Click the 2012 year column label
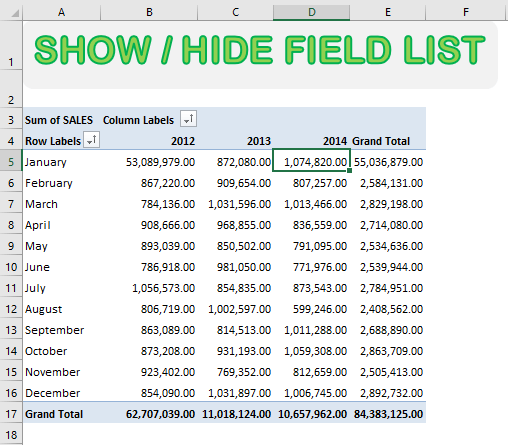Viewport: 508px width, 445px height. tap(183, 141)
